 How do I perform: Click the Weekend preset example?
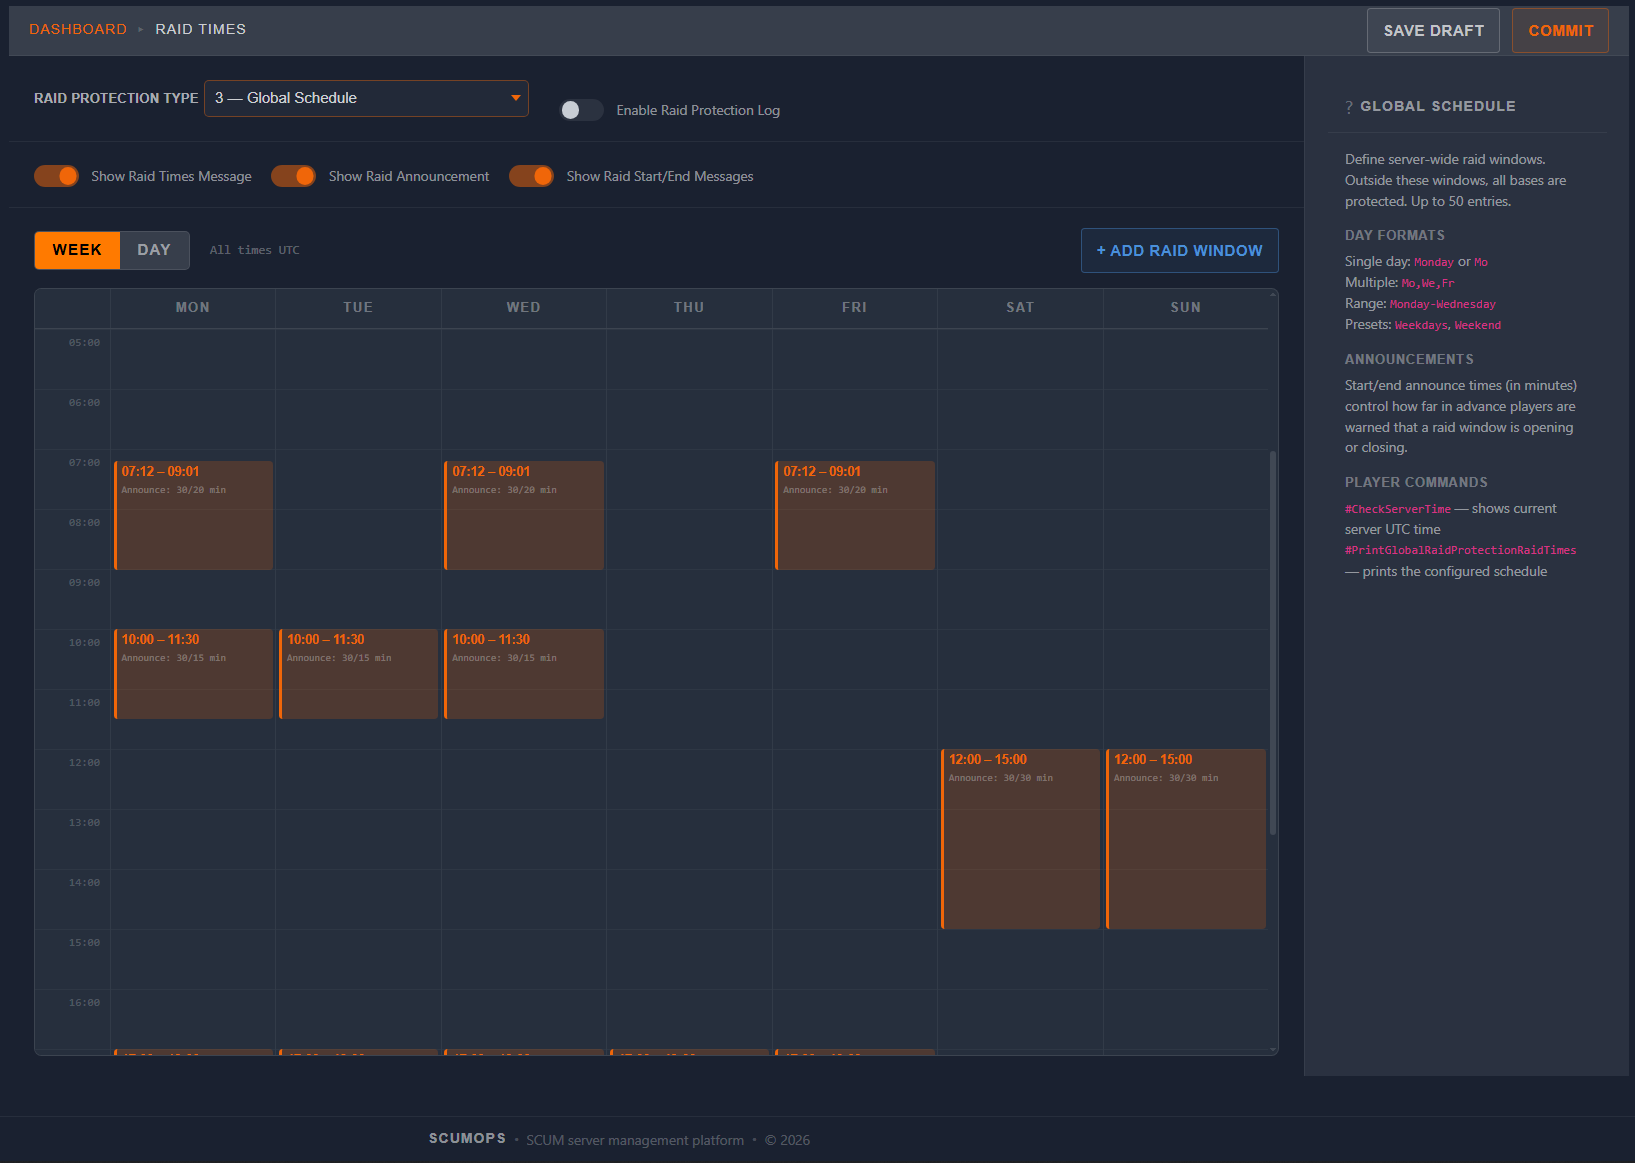(x=1478, y=325)
